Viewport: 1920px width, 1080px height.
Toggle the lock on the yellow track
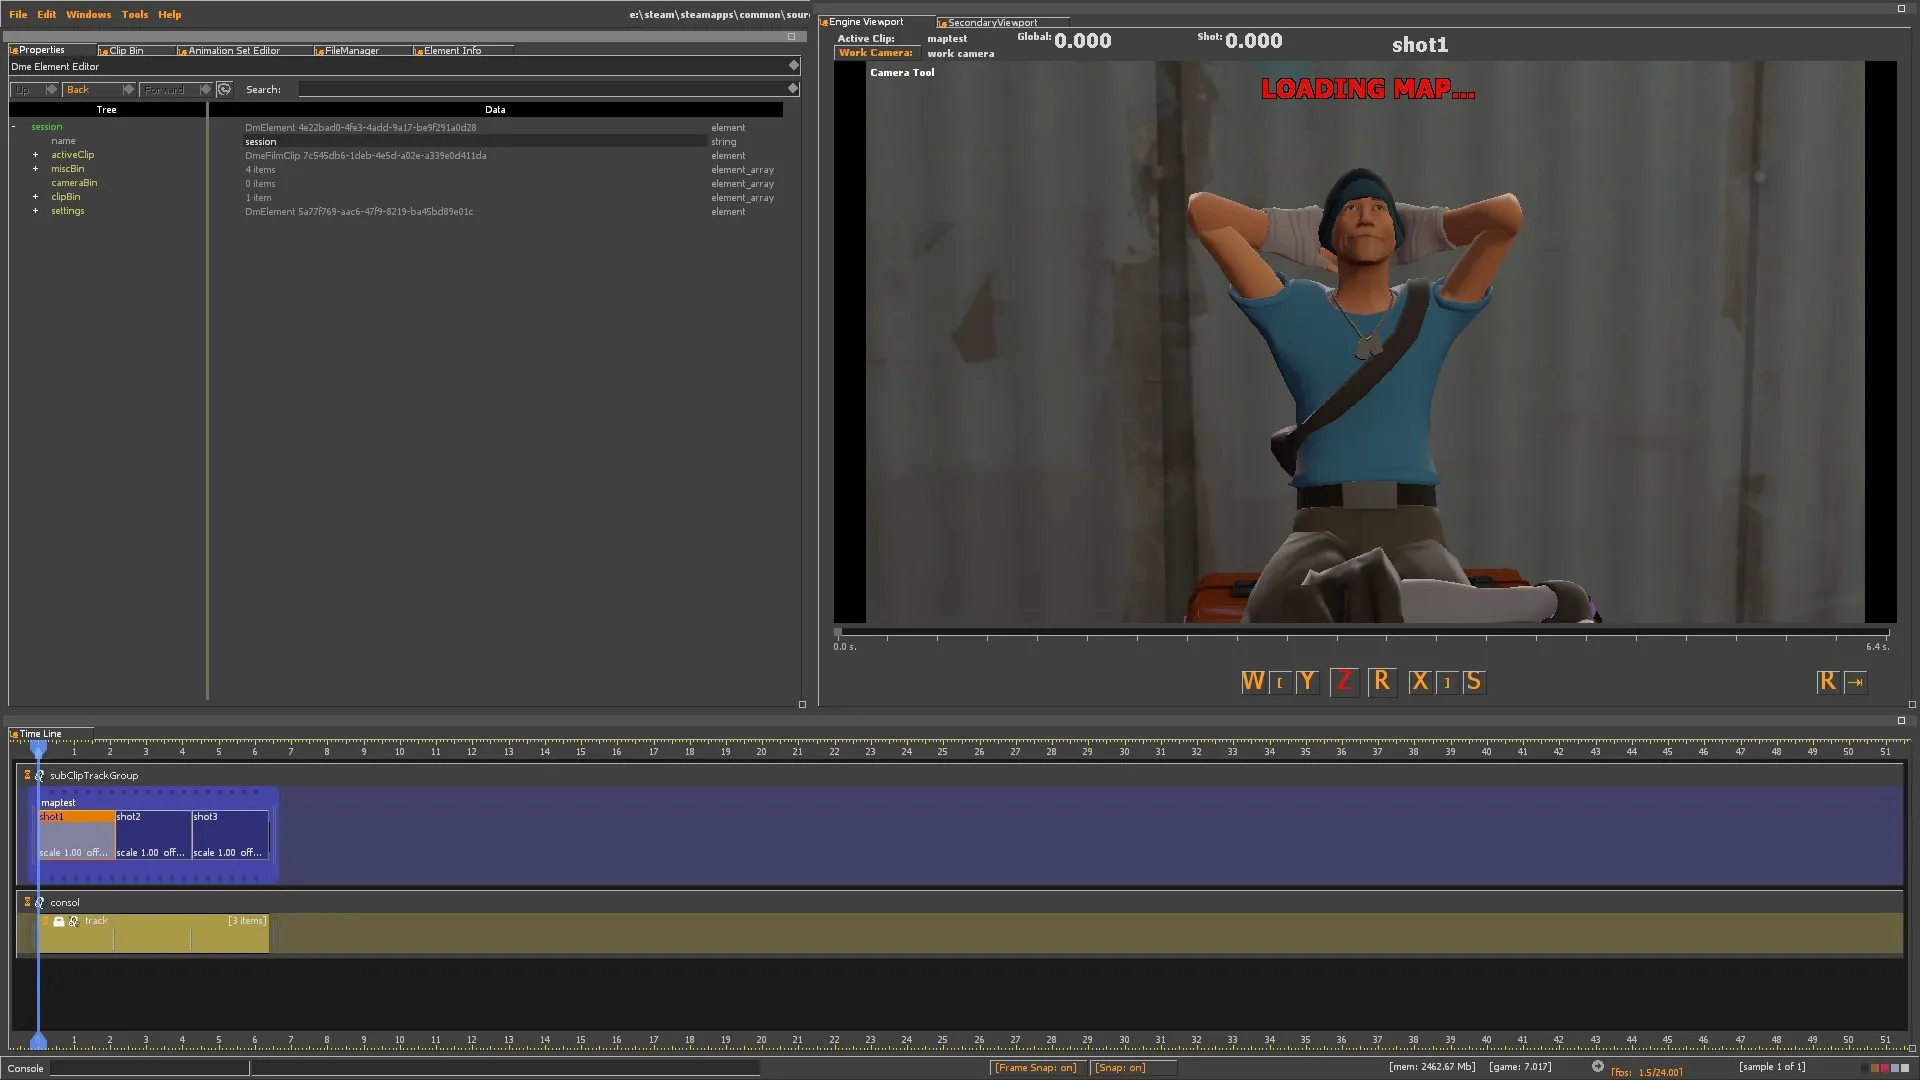tap(59, 921)
